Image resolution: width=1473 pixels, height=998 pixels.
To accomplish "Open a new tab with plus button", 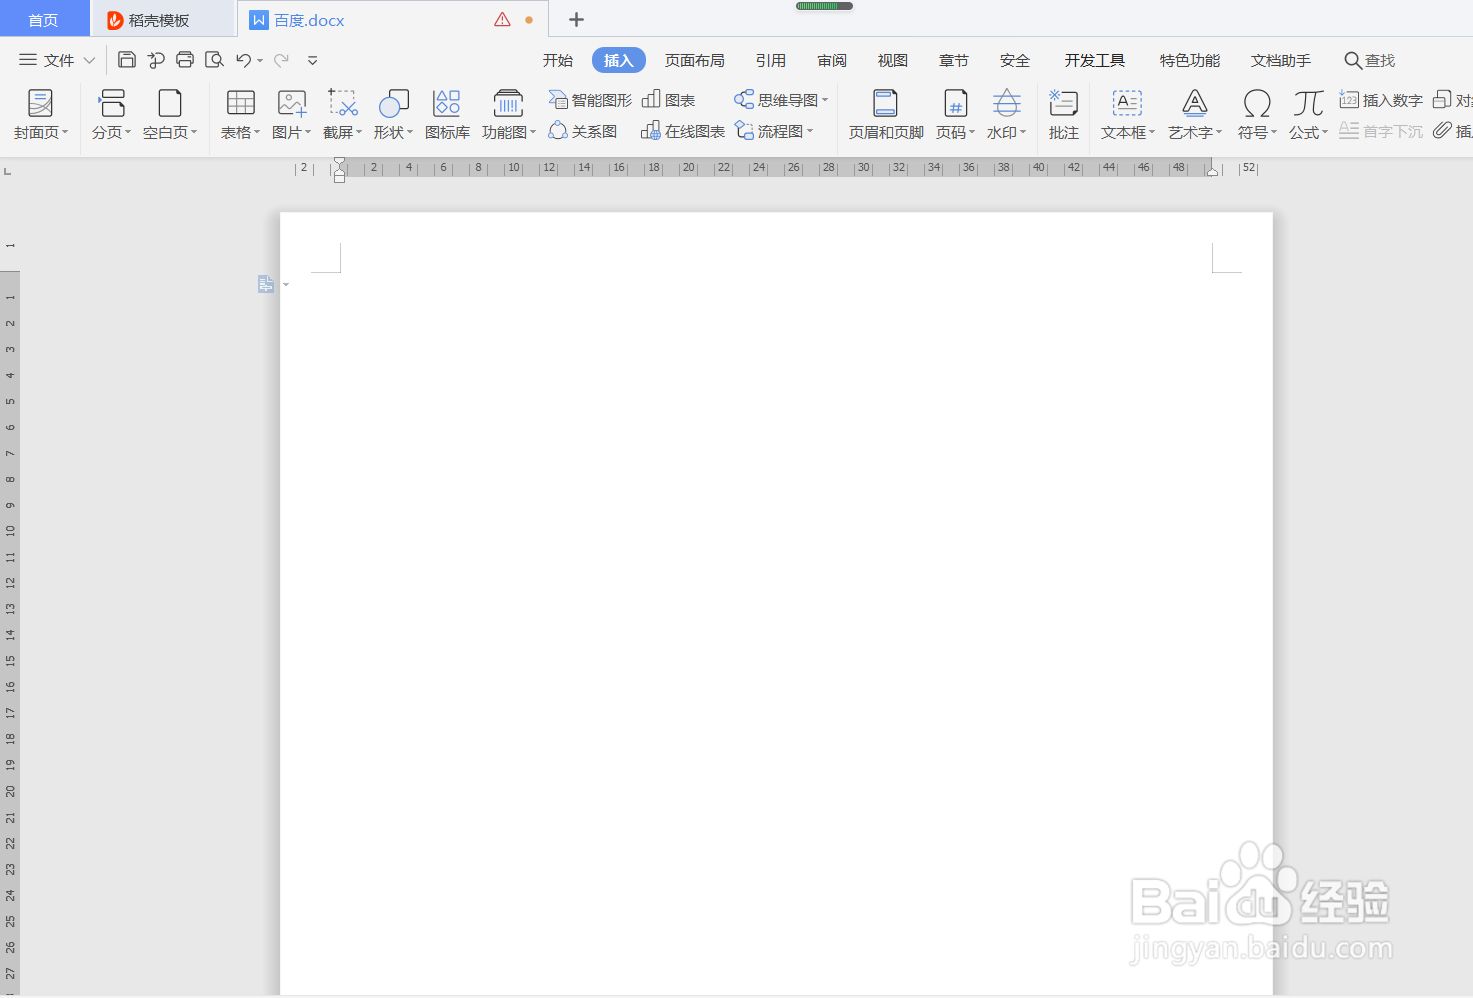I will tap(576, 19).
